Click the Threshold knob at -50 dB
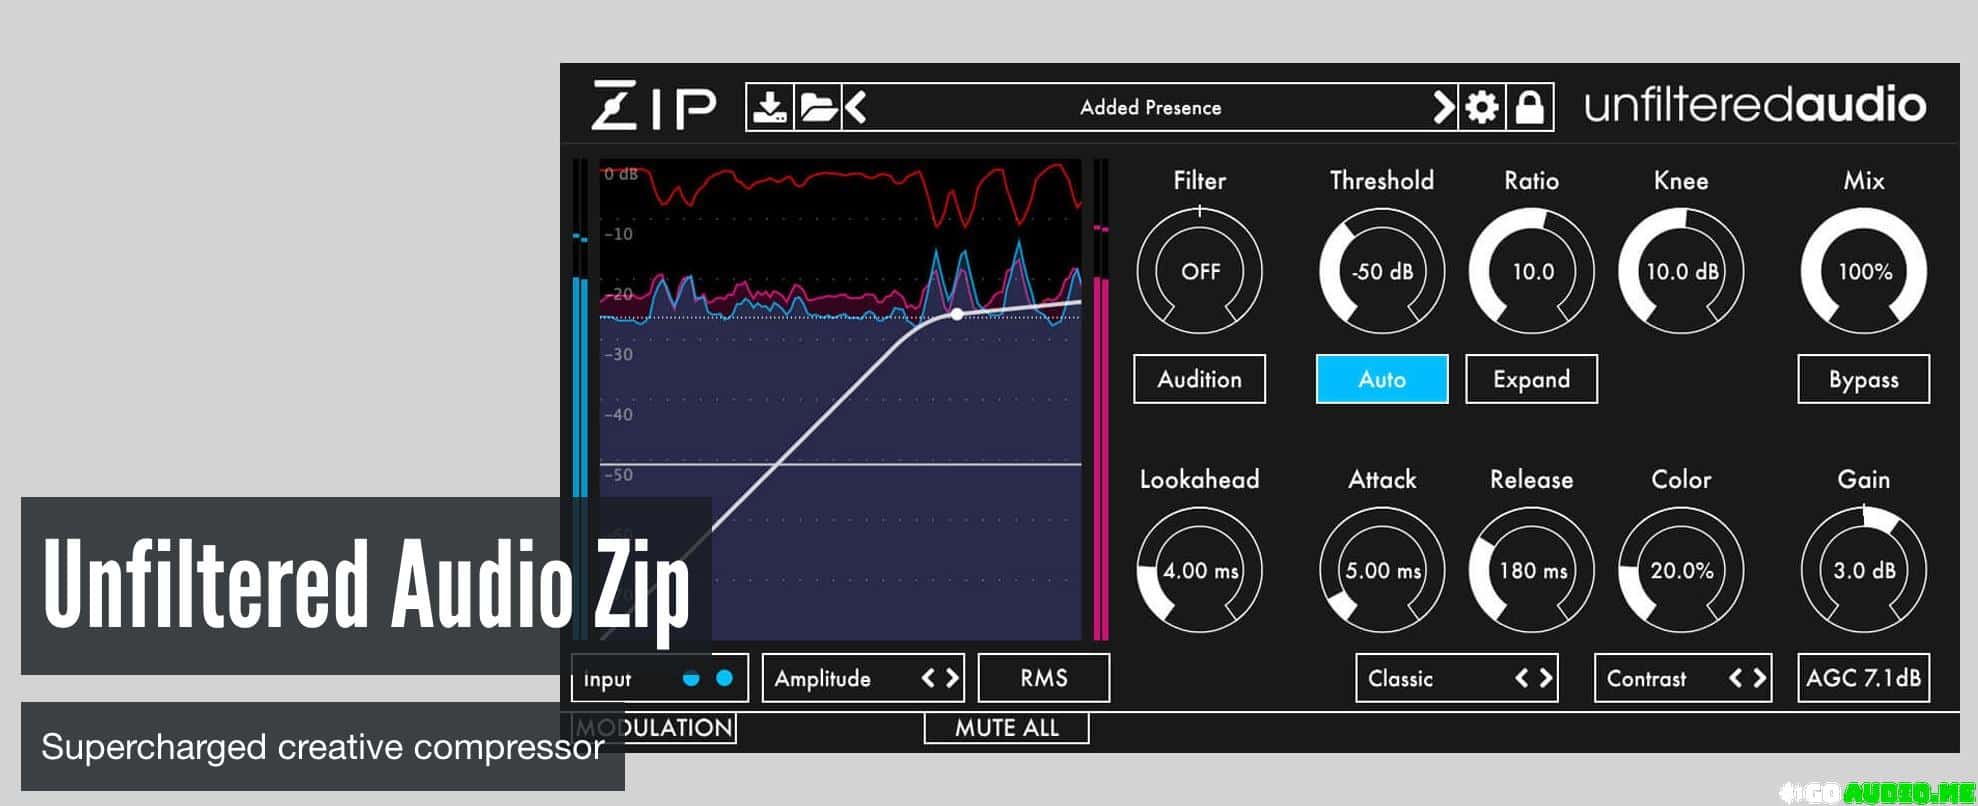The height and width of the screenshot is (806, 1978). click(x=1382, y=271)
